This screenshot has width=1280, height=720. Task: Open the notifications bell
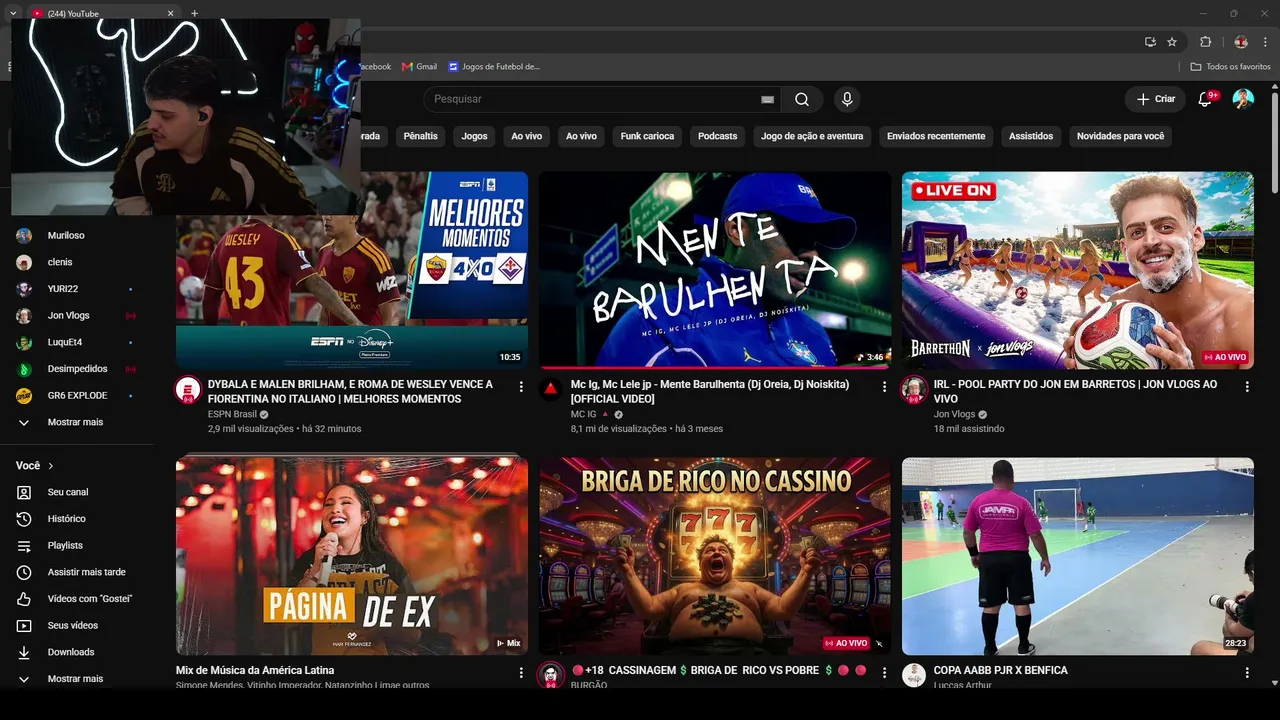1205,99
